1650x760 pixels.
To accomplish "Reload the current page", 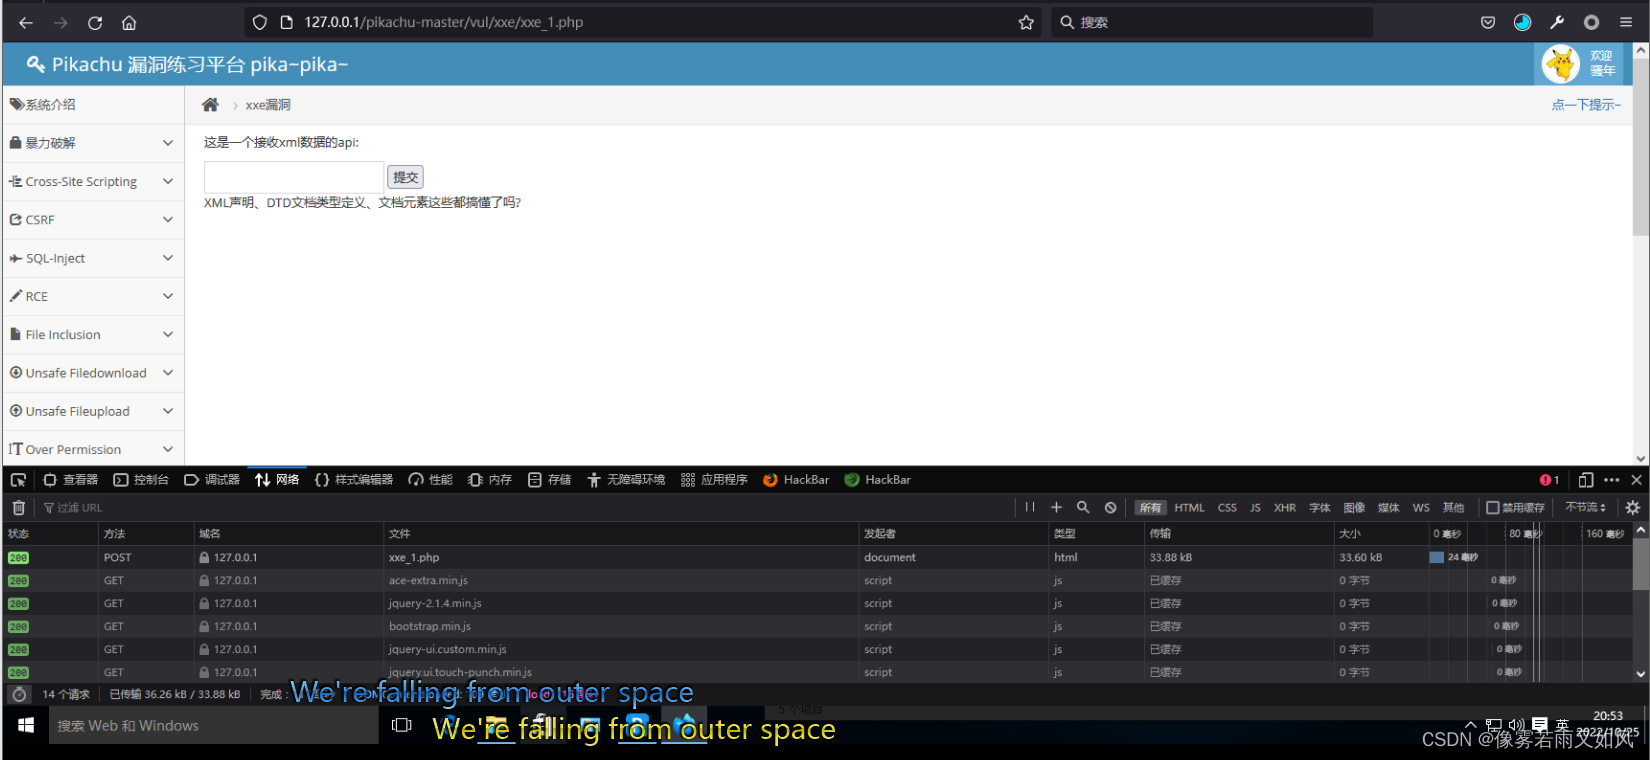I will click(95, 22).
